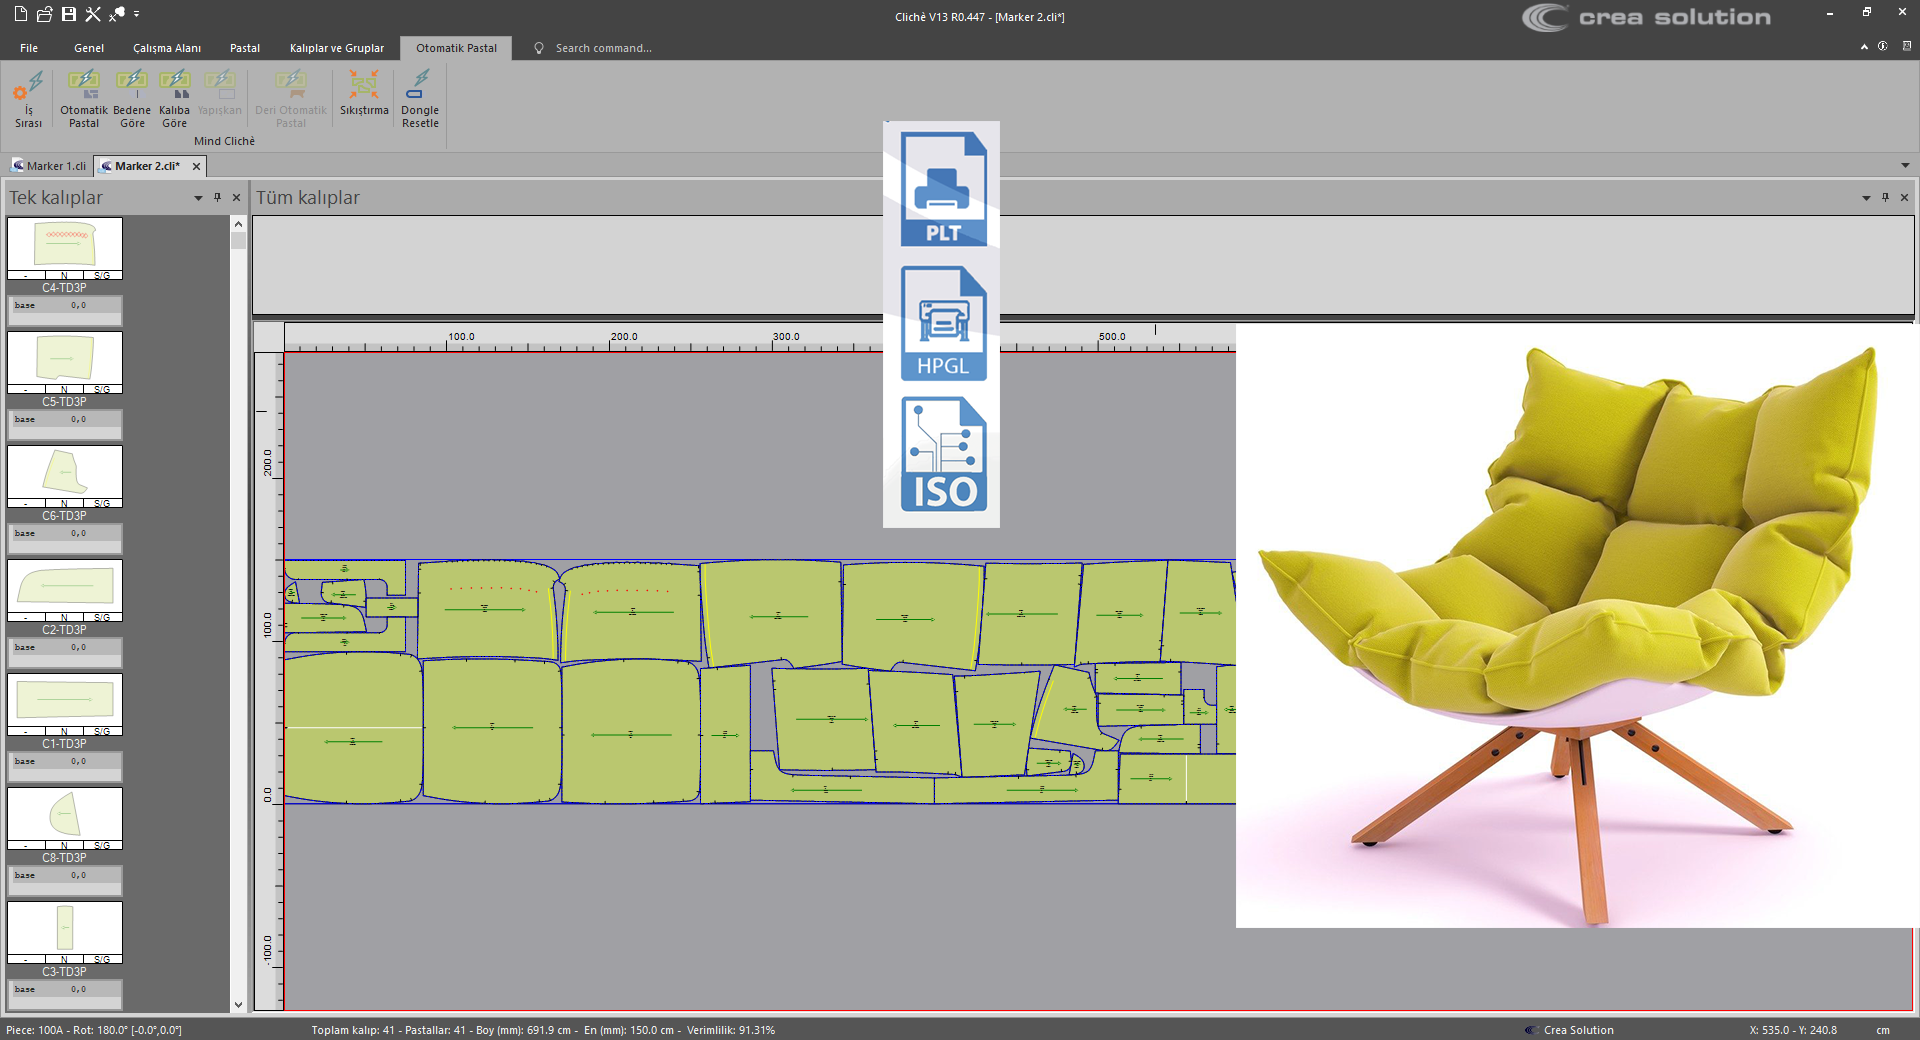Open a file with the folder icon
Image resolution: width=1920 pixels, height=1040 pixels.
45,14
